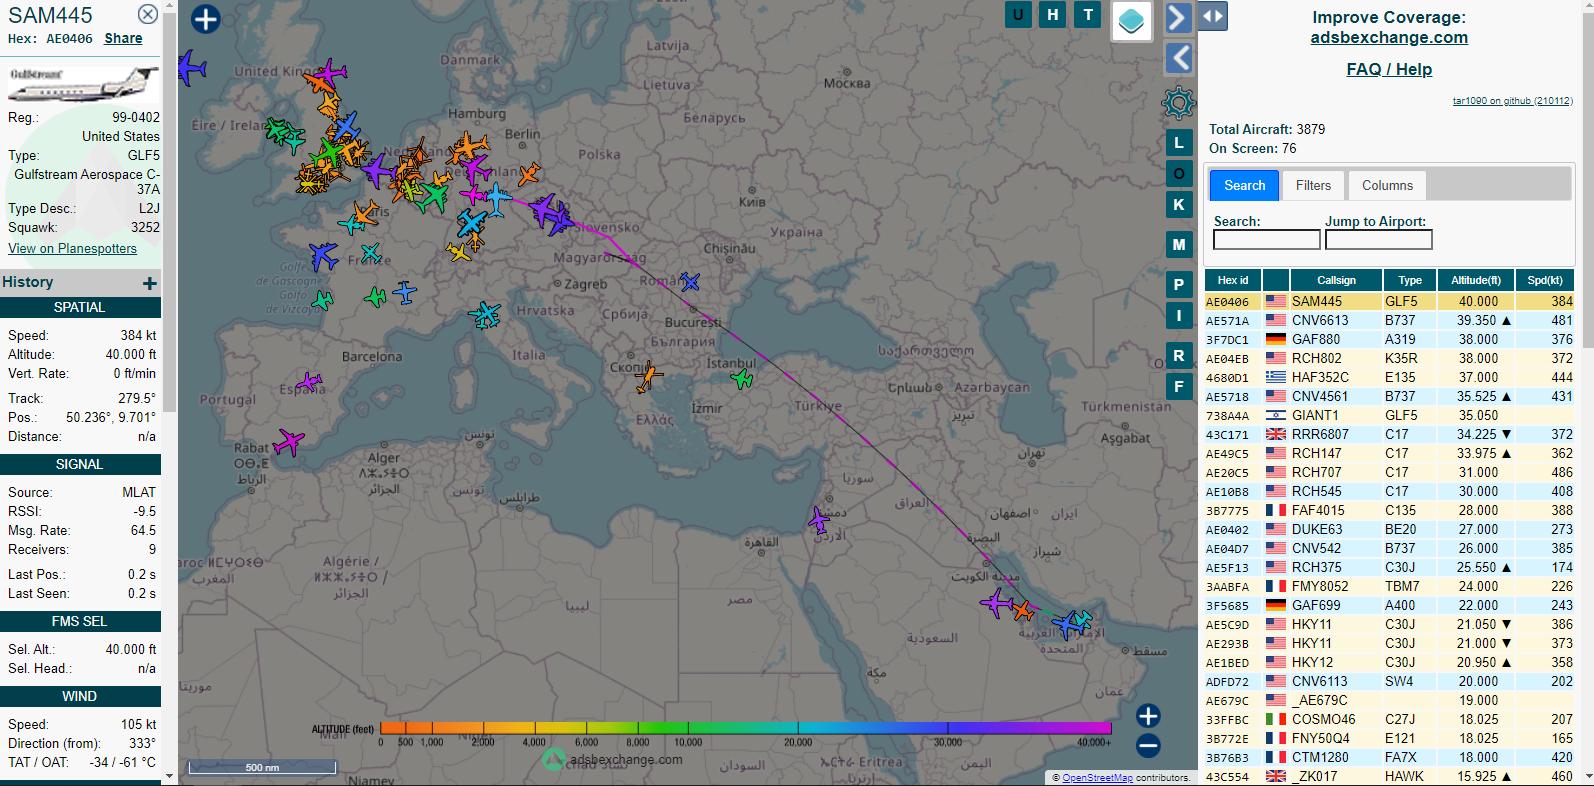Toggle the I map button
Screen dimensions: 1594x786
pyautogui.click(x=1179, y=316)
